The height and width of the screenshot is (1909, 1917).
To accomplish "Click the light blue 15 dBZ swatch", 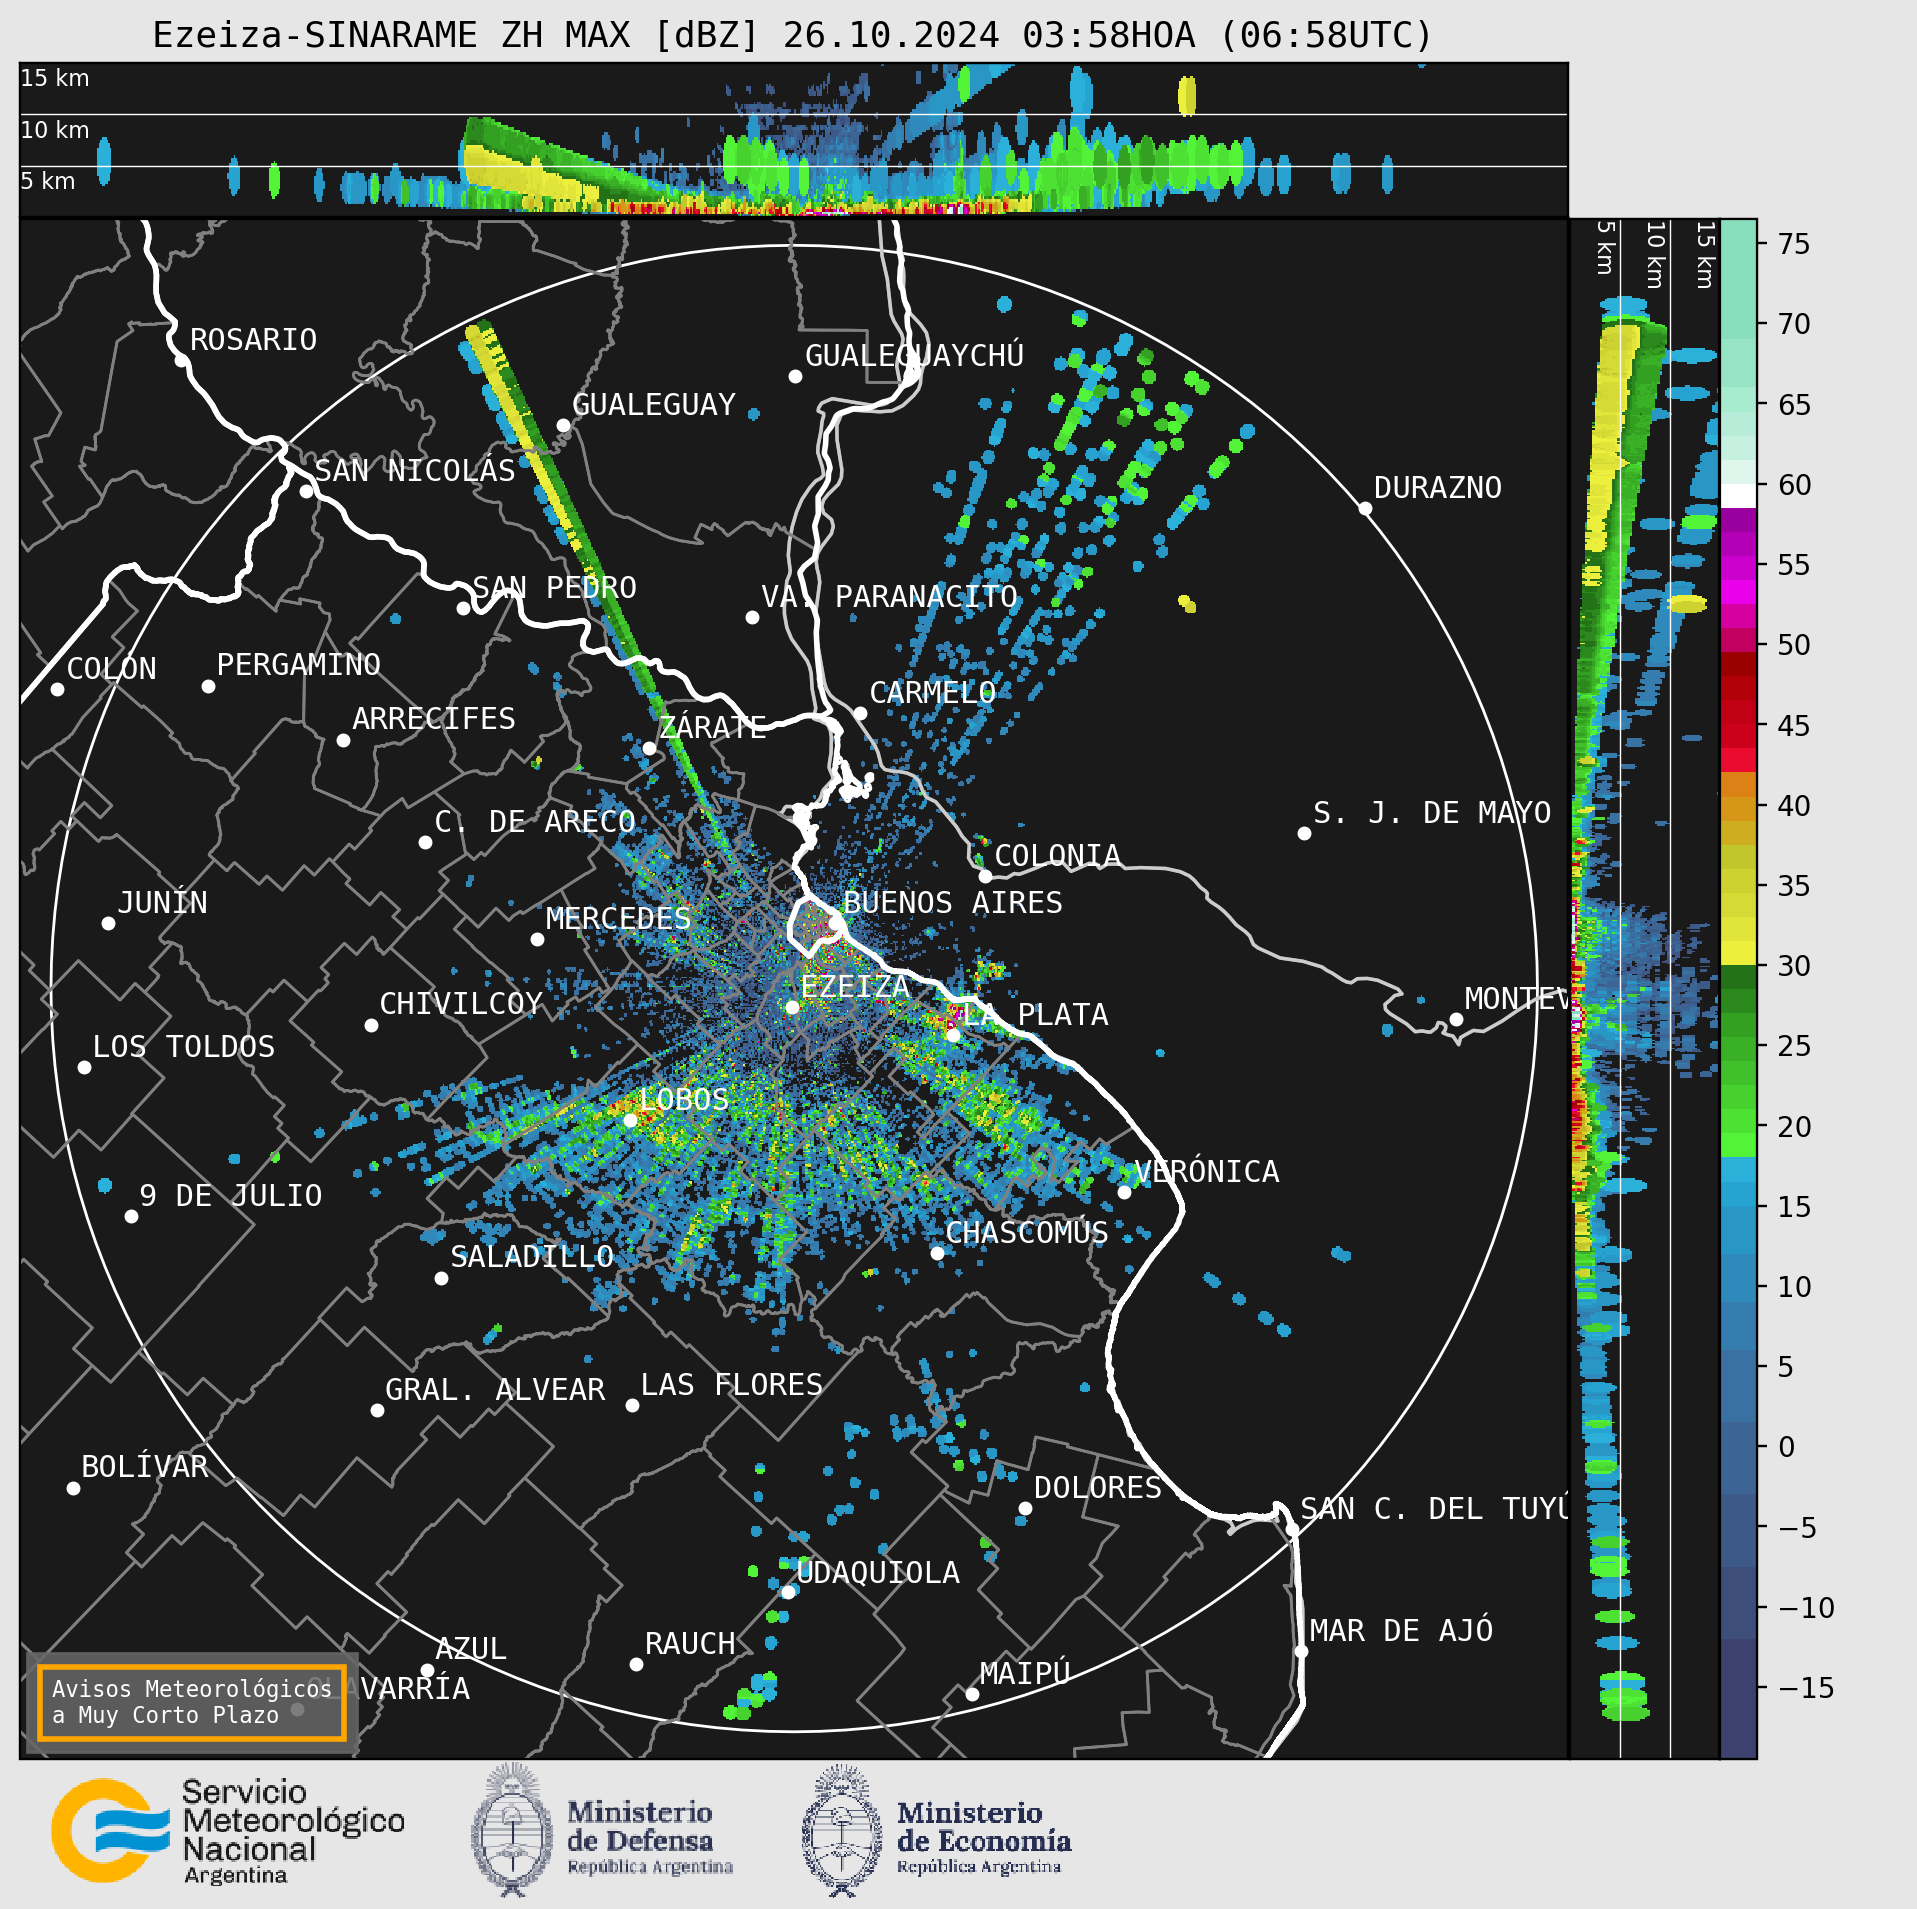I will coord(1738,1194).
